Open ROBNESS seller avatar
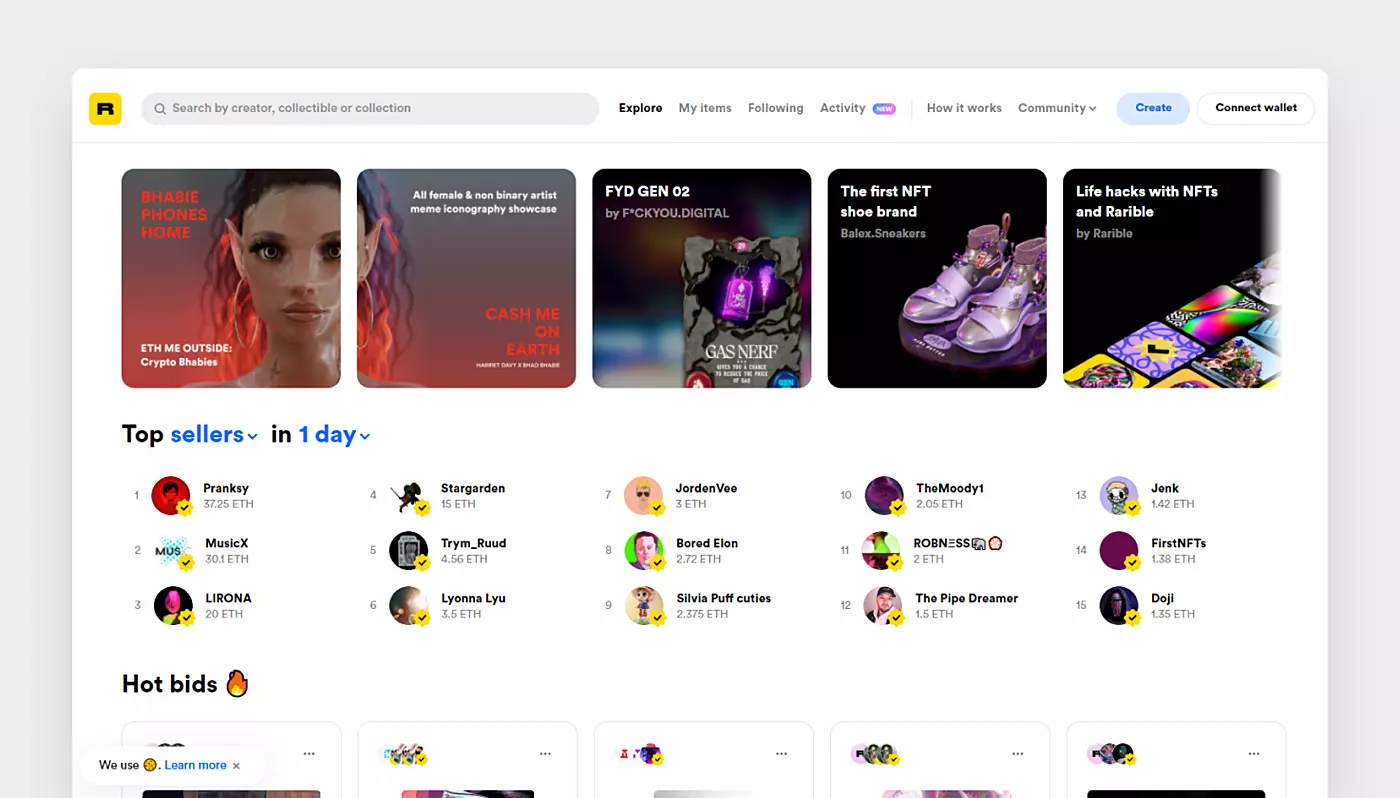 pyautogui.click(x=882, y=551)
